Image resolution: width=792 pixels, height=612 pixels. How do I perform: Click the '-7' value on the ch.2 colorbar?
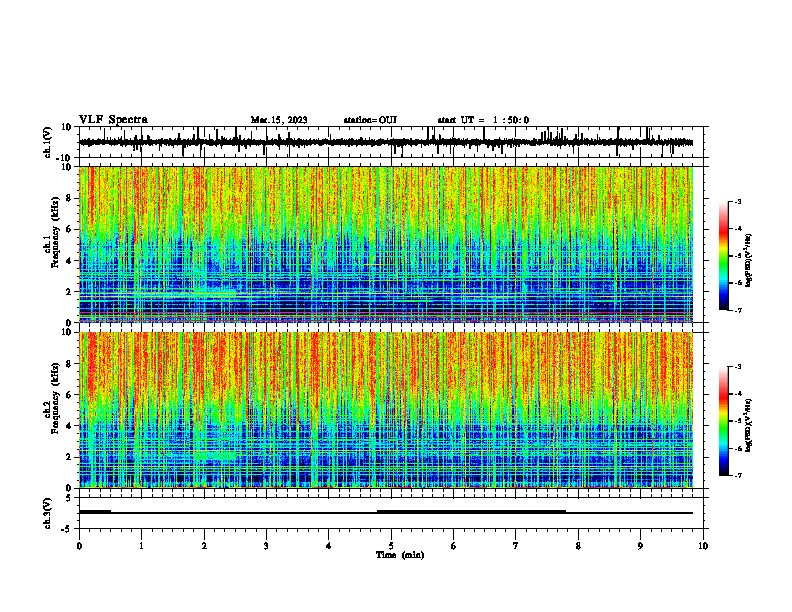(x=737, y=475)
